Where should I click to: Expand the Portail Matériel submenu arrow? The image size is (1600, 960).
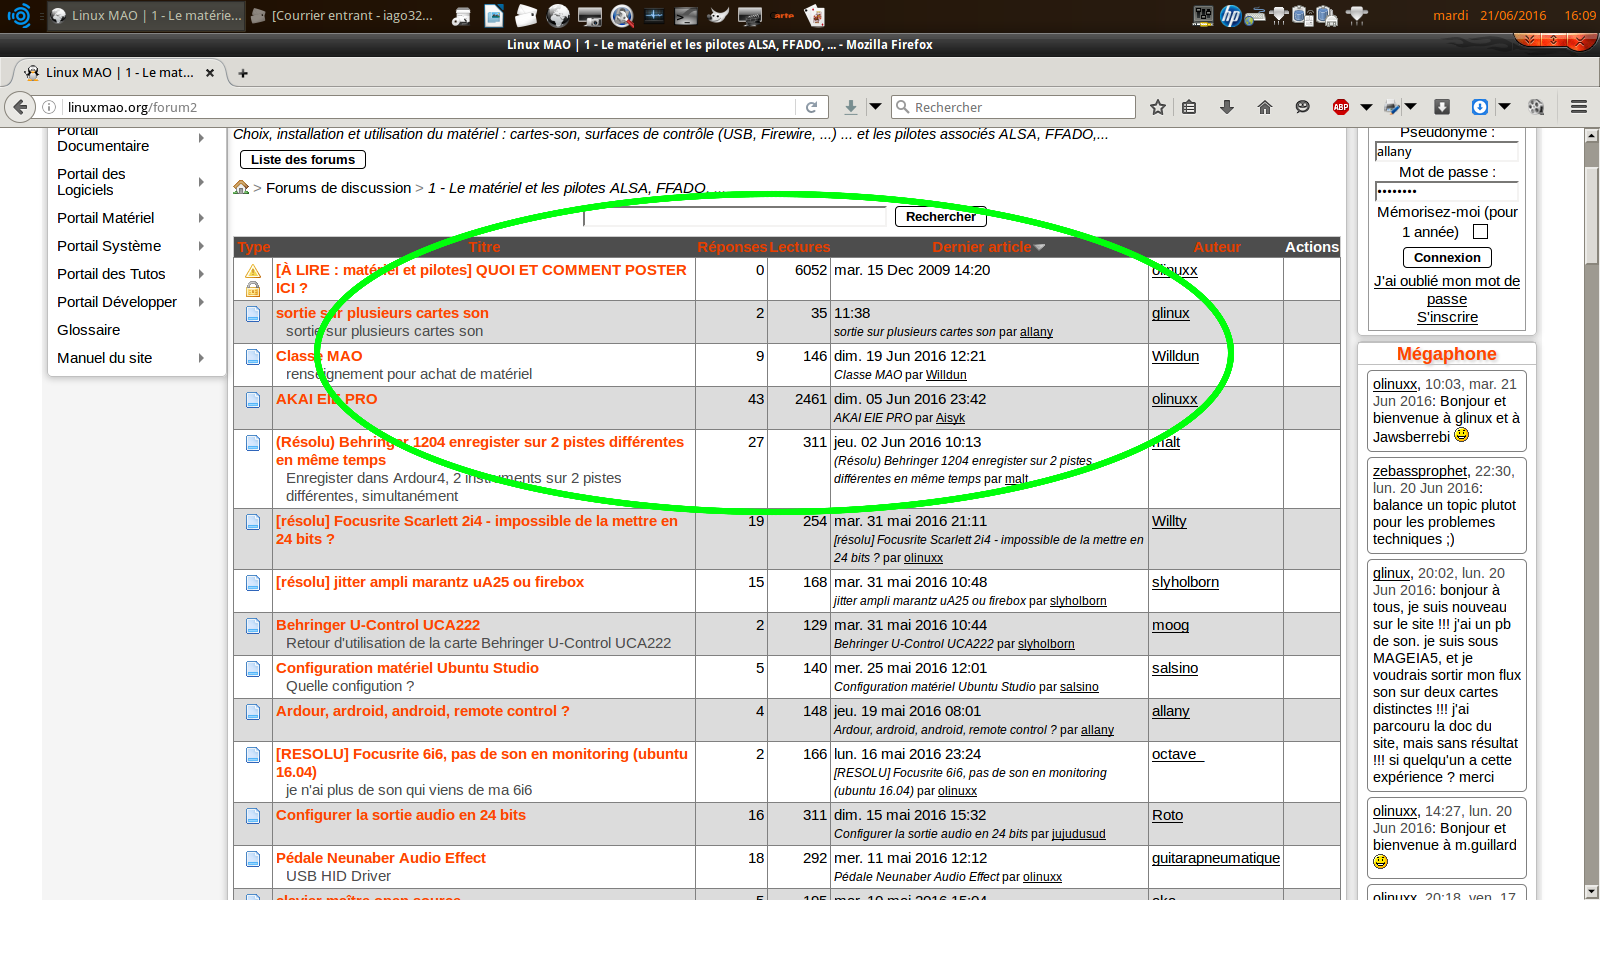(x=201, y=218)
